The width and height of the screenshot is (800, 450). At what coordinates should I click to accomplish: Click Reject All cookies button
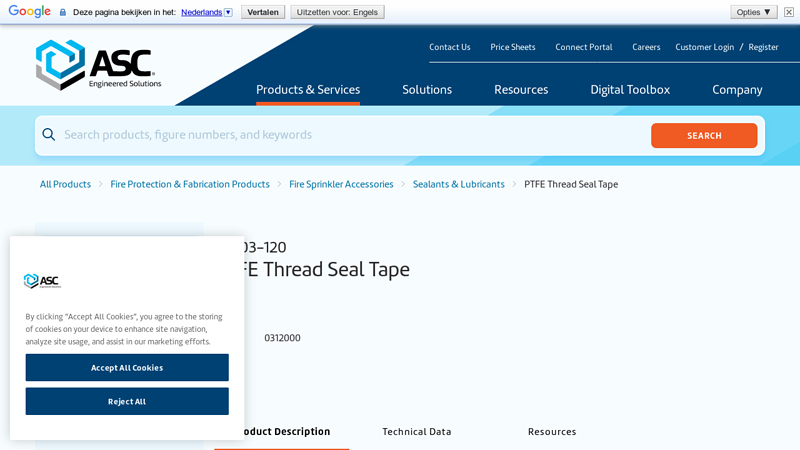coord(127,401)
